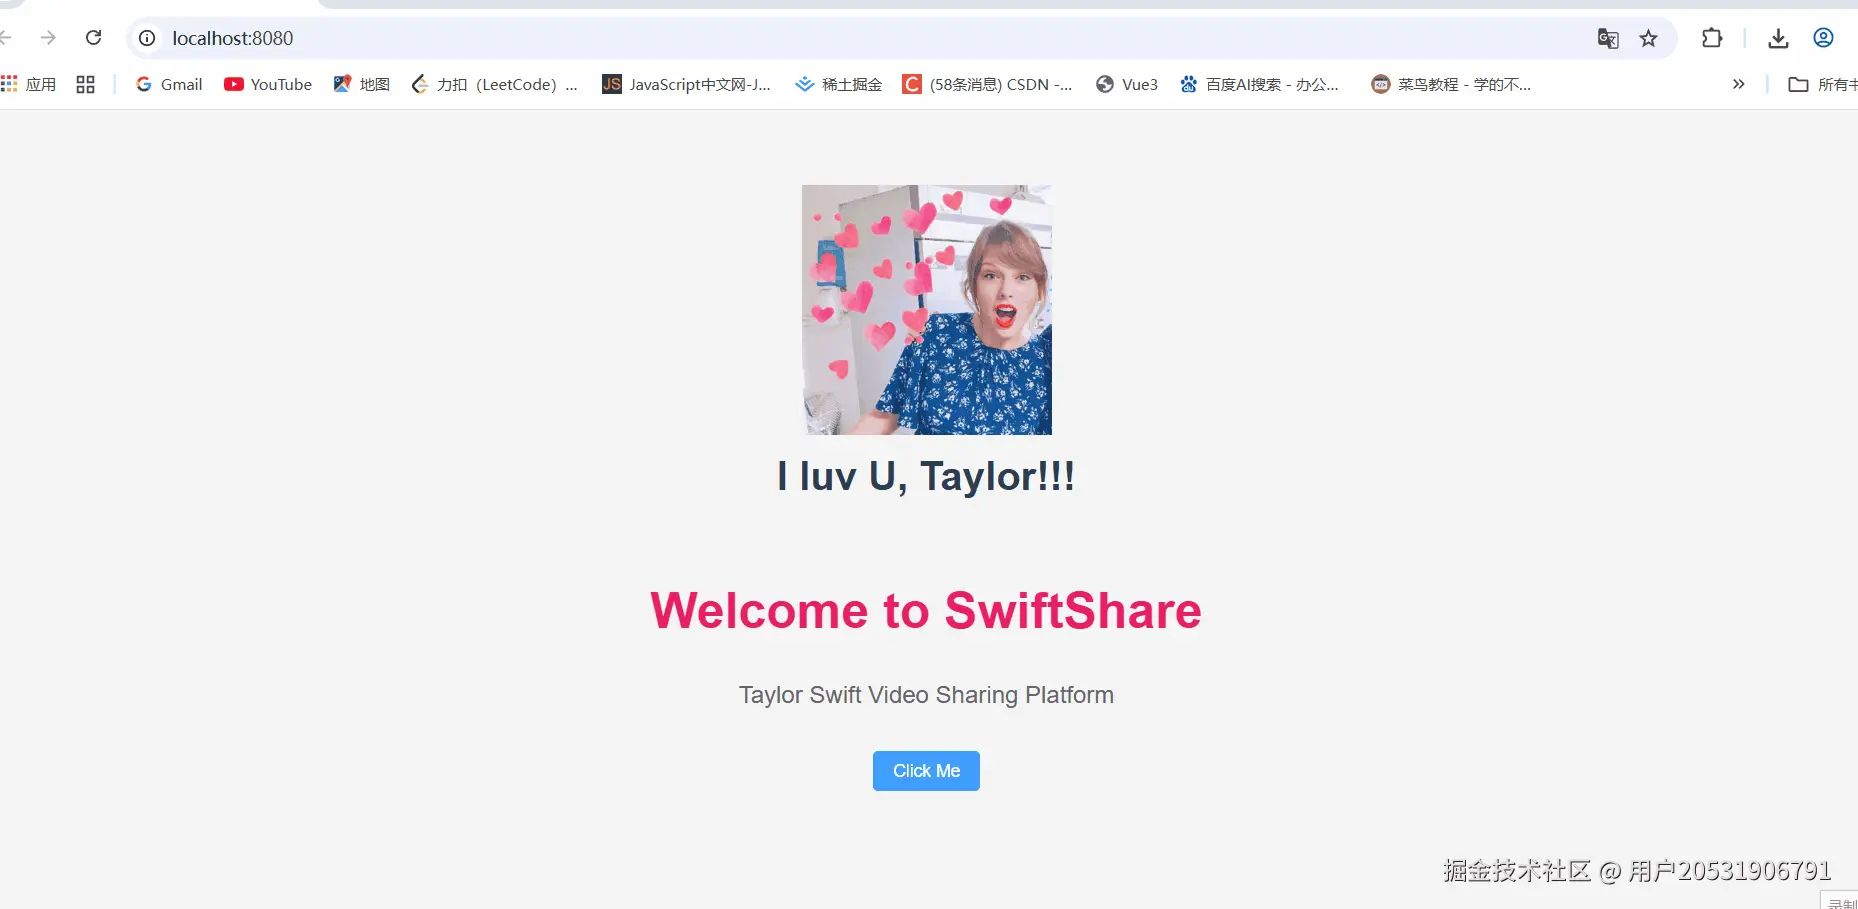
Task: Click the Click Me button
Action: pyautogui.click(x=925, y=770)
